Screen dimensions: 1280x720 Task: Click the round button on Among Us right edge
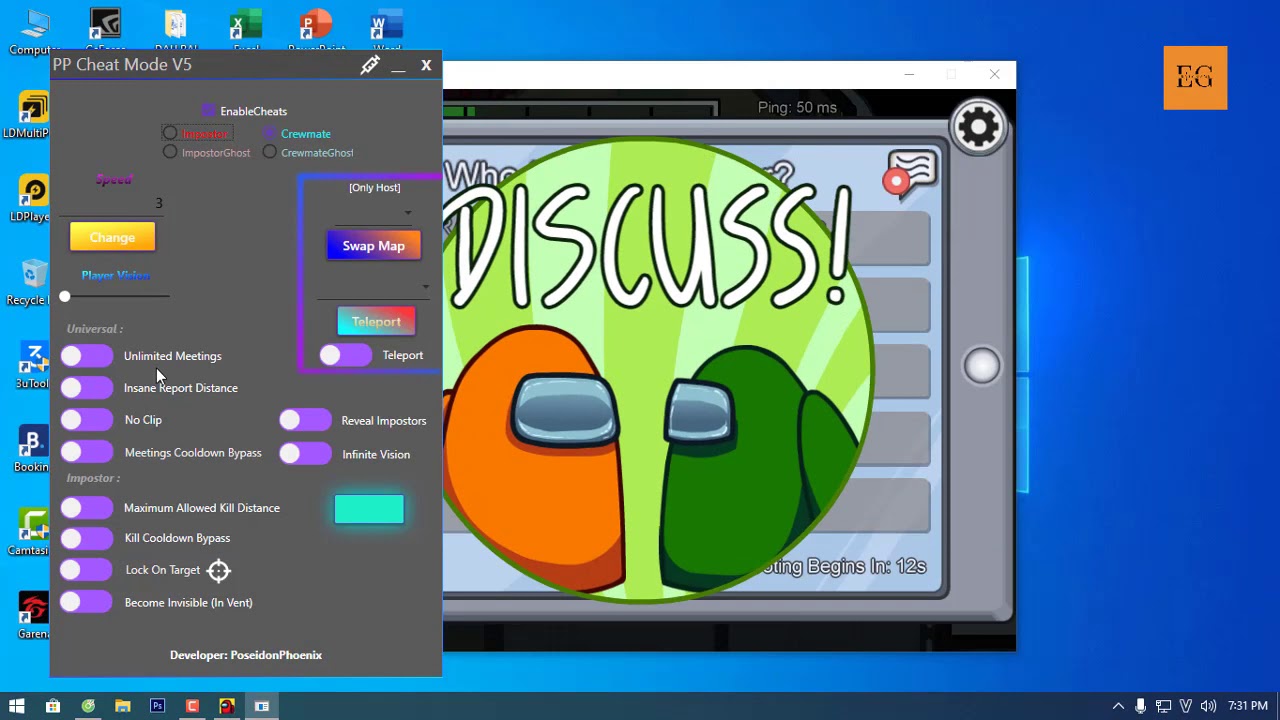tap(982, 366)
